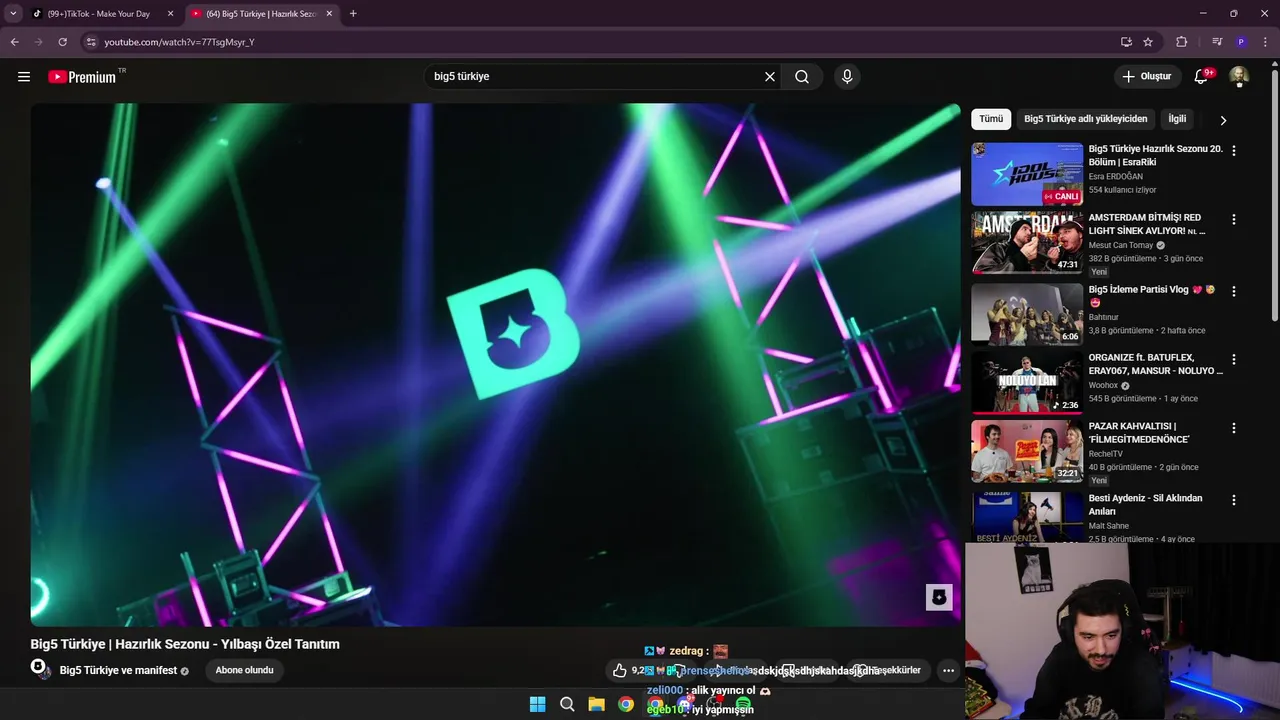
Task: Open options for Besti Aydeniz video
Action: point(1234,500)
